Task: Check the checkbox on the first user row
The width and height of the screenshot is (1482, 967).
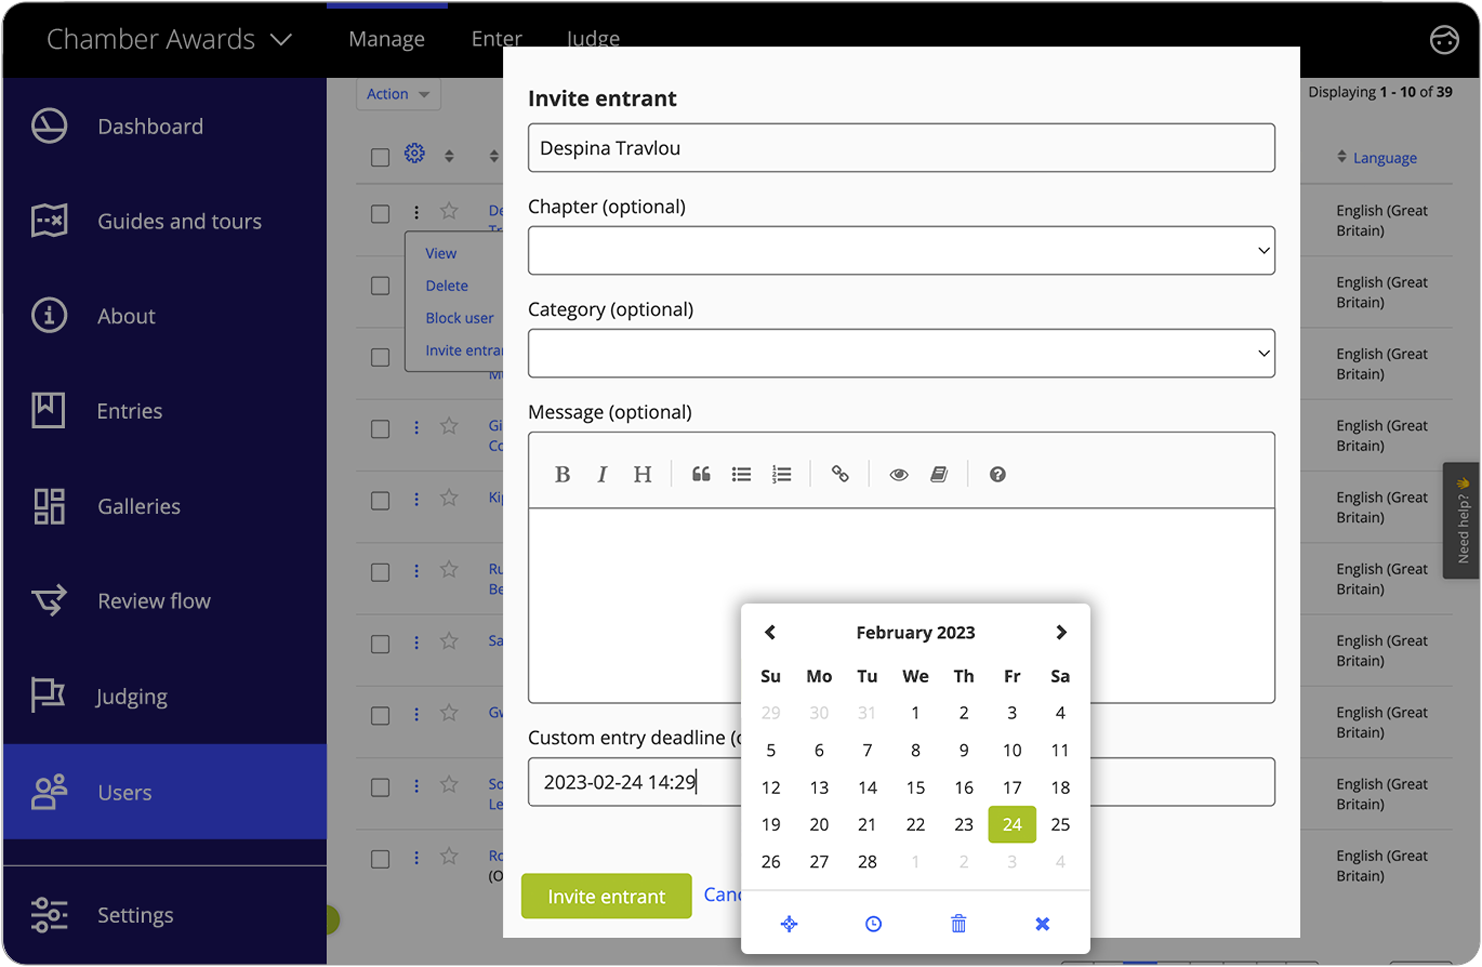Action: click(380, 213)
